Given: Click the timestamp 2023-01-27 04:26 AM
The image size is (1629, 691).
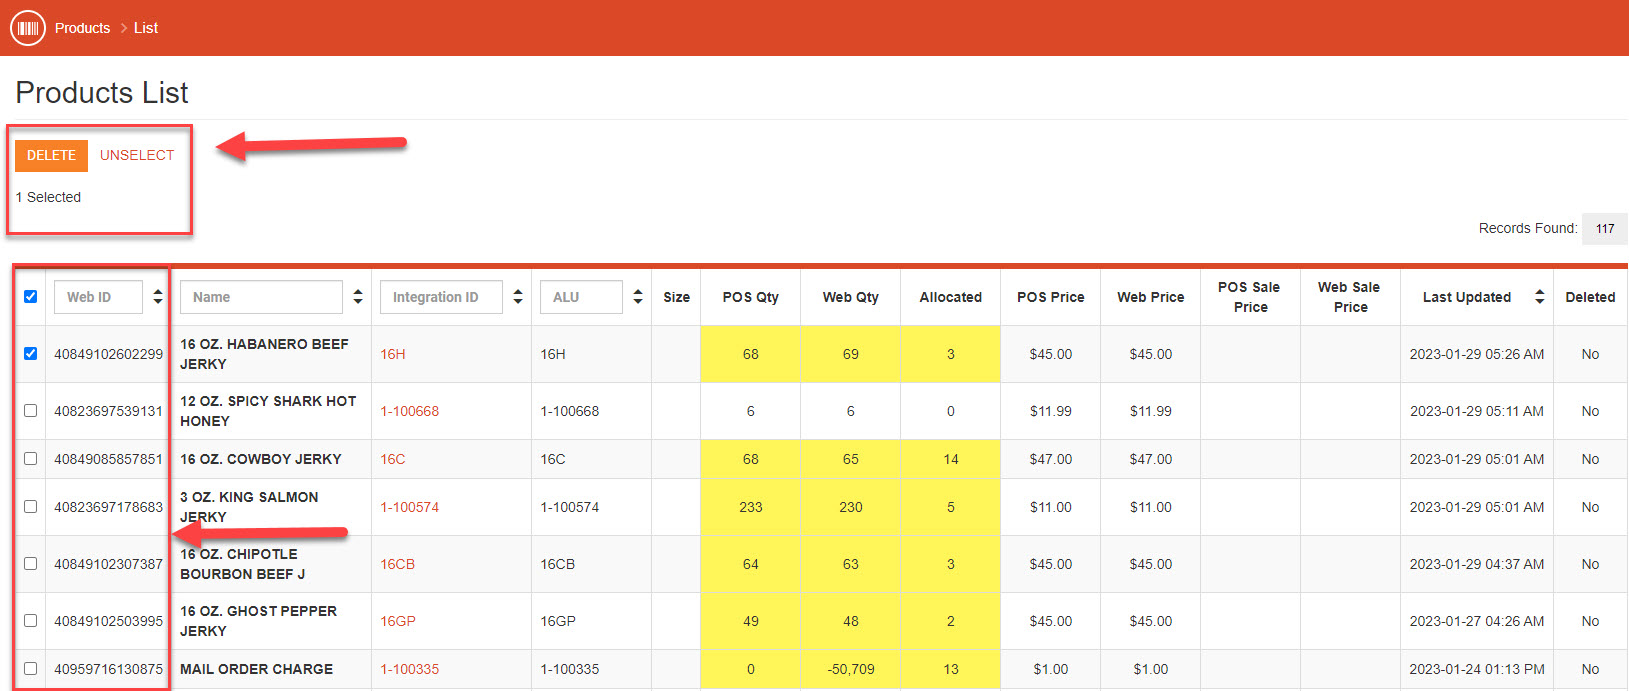Looking at the screenshot, I should [1477, 621].
